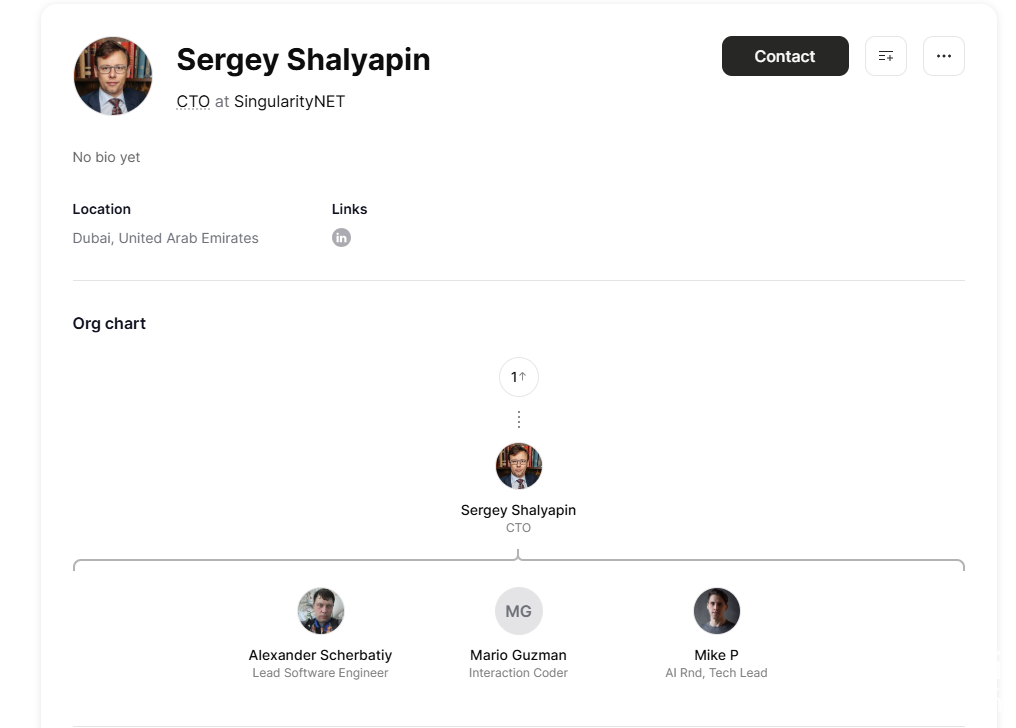Open the SingularityNET company link
The width and height of the screenshot is (1016, 728).
[289, 101]
